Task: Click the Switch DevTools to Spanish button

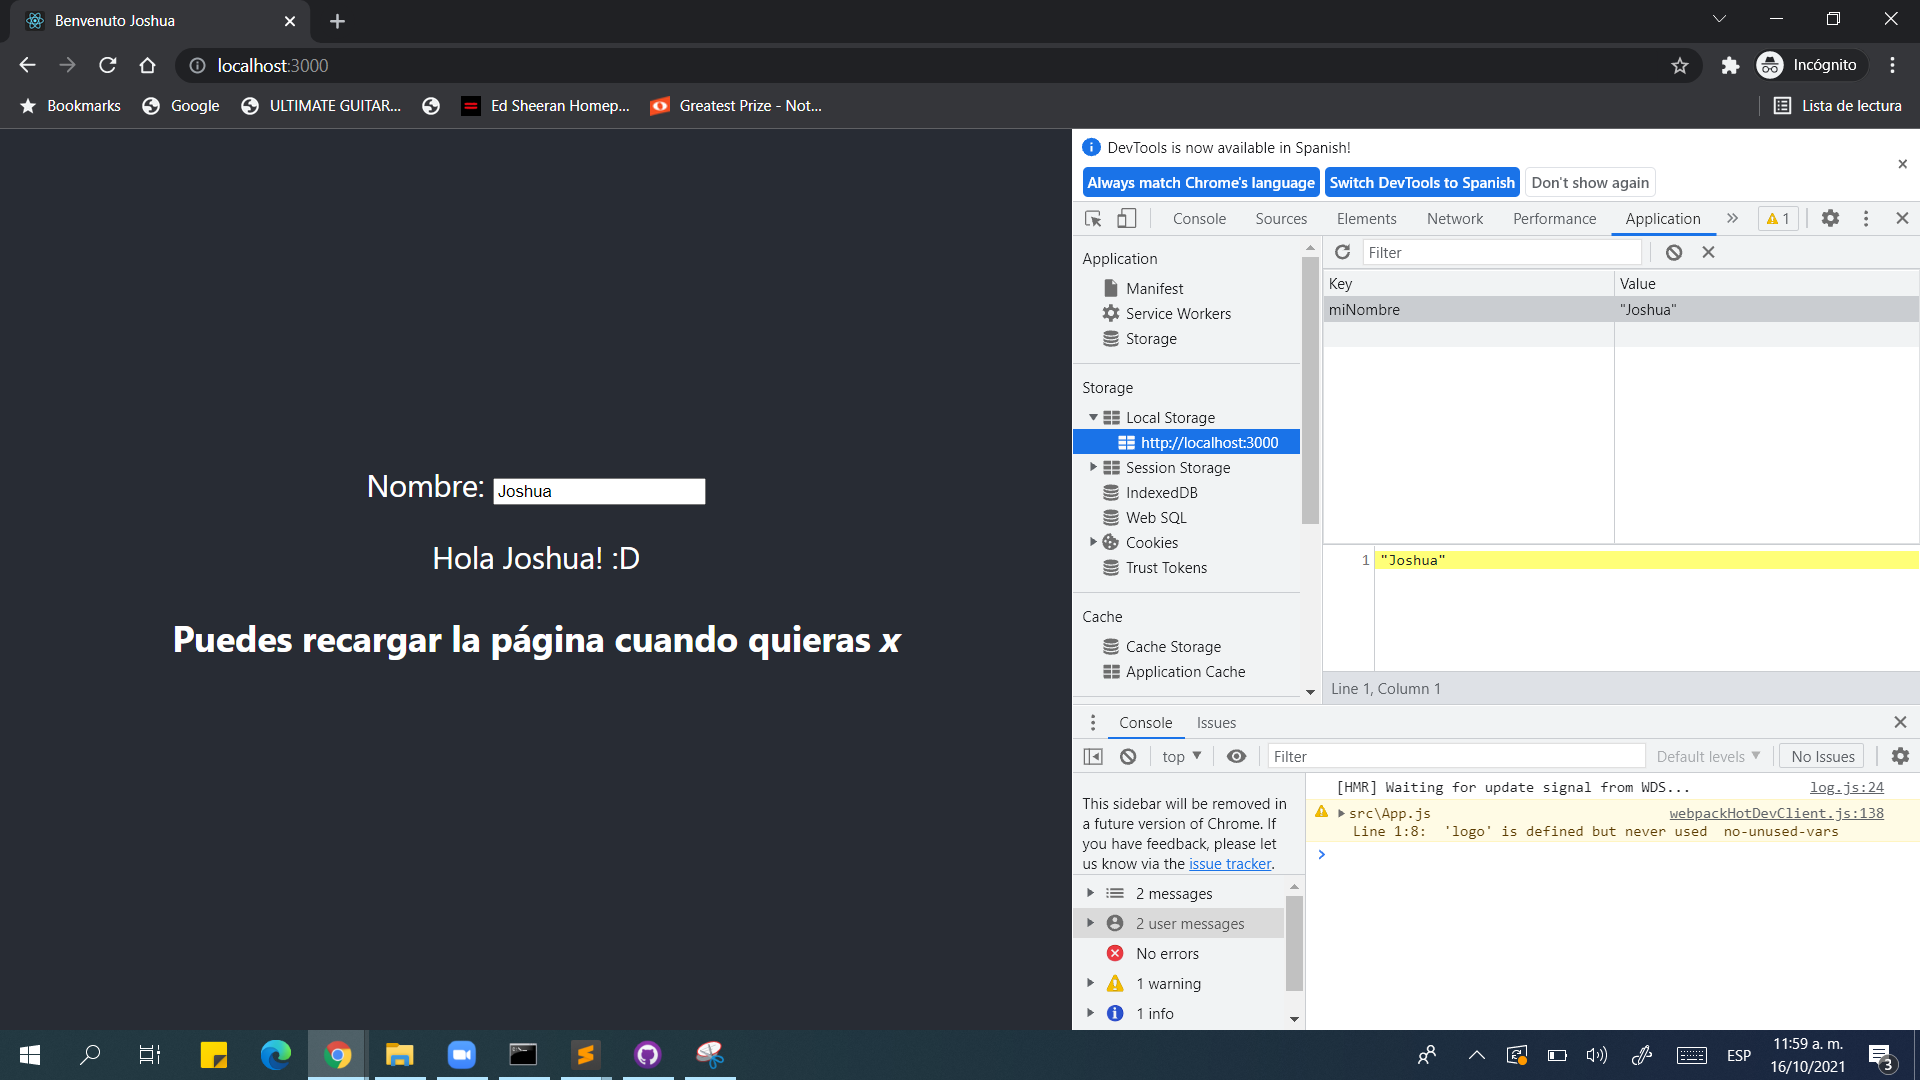Action: (x=1422, y=182)
